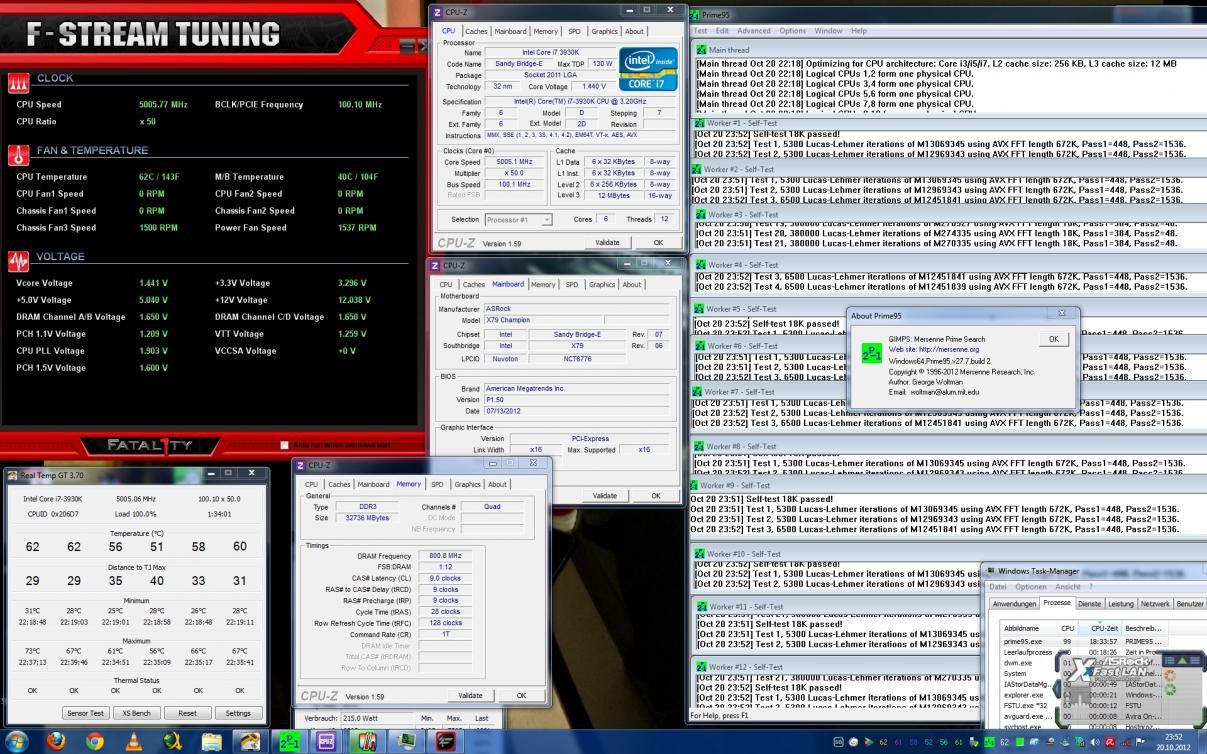Open the Options menu in Prime95
Screen dimensions: 1207x754
(x=792, y=31)
